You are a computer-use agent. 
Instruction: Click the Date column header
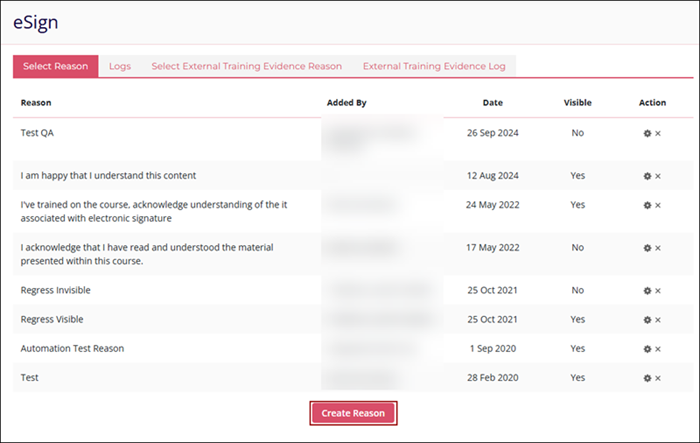(x=492, y=103)
